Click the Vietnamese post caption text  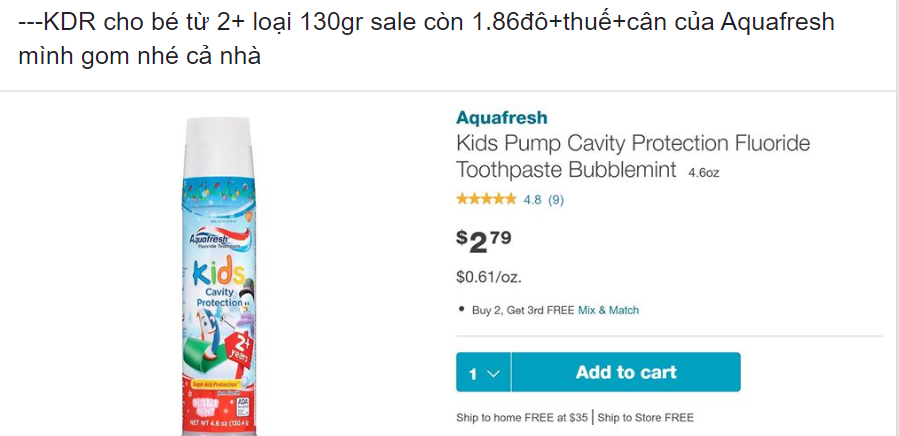426,39
